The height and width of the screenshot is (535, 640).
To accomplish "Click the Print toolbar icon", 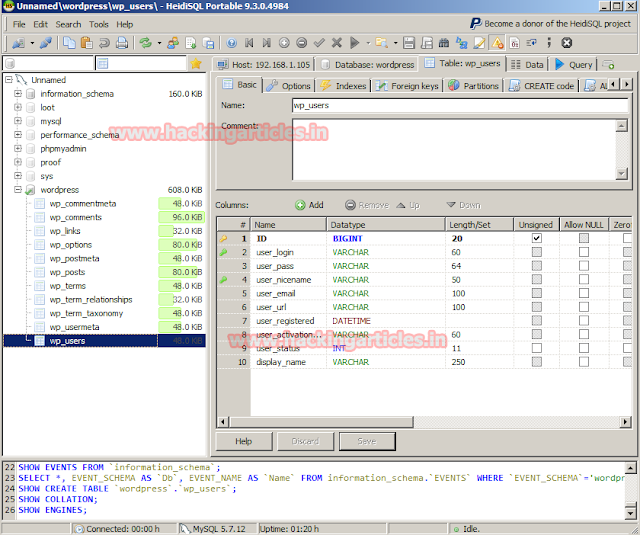I will pos(121,43).
